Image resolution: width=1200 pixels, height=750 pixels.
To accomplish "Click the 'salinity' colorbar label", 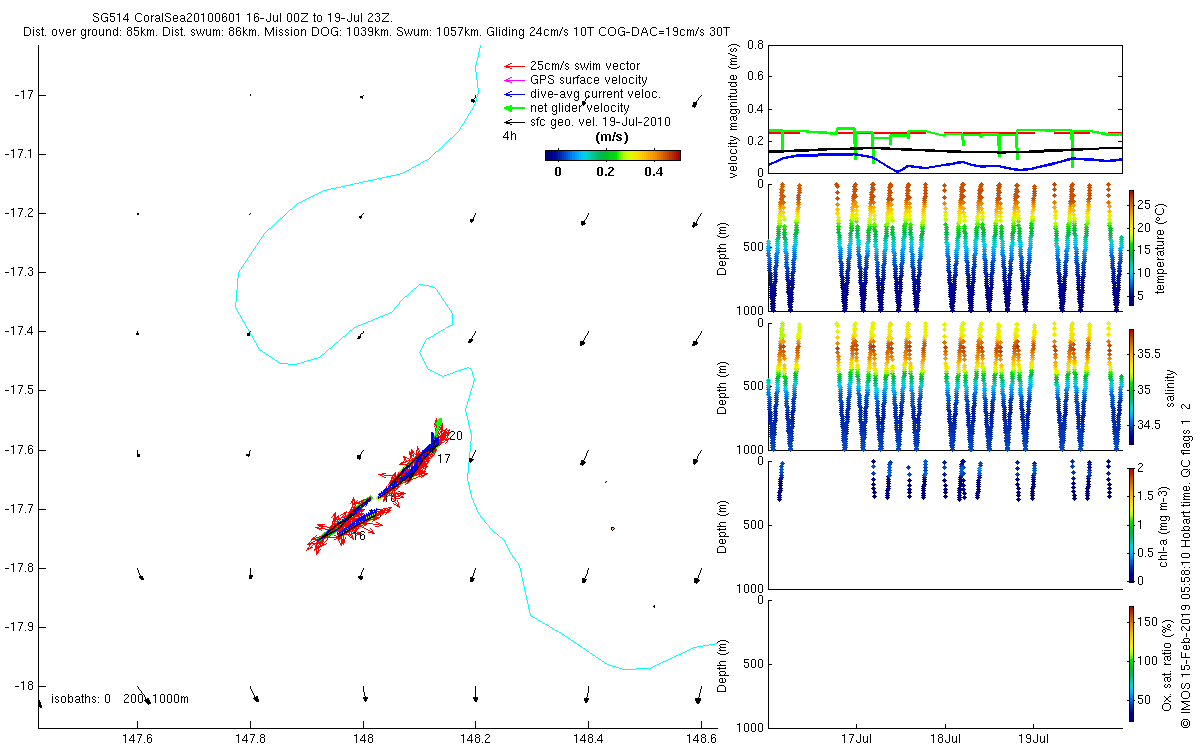I will [x=1173, y=387].
